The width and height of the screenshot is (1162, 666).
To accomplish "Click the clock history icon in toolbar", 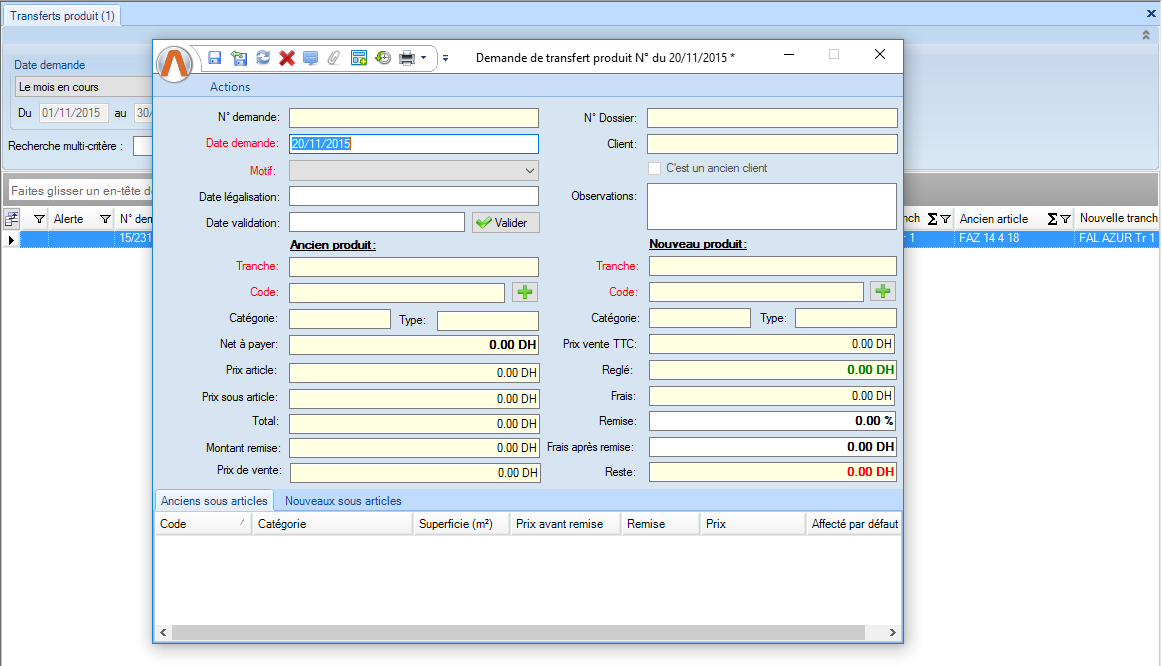I will 383,58.
